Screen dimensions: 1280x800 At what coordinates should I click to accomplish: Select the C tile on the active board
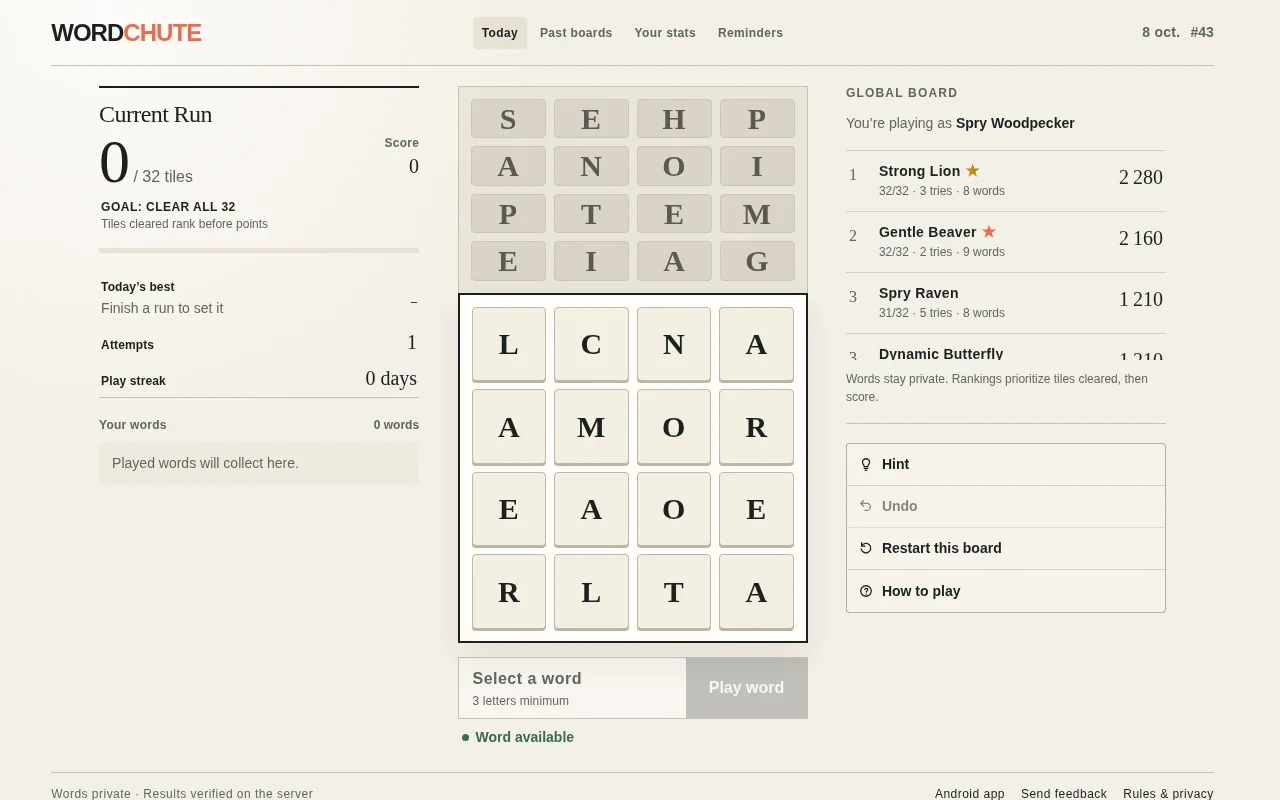(591, 344)
